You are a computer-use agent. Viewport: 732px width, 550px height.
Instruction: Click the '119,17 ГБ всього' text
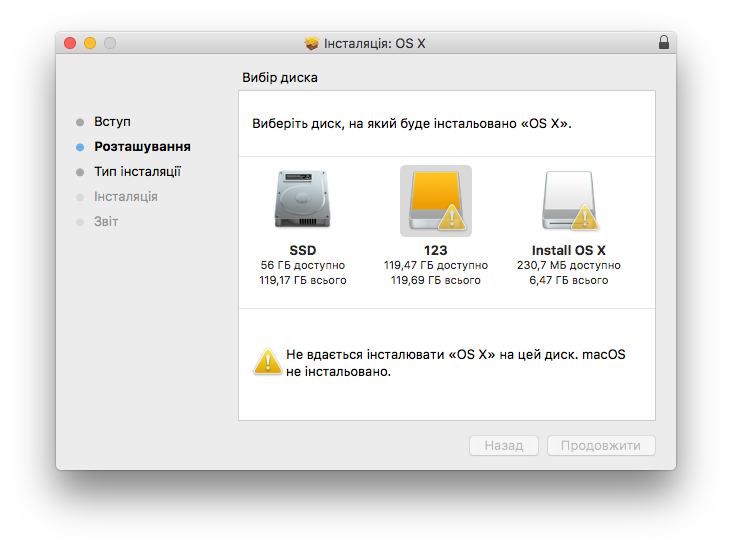[303, 280]
